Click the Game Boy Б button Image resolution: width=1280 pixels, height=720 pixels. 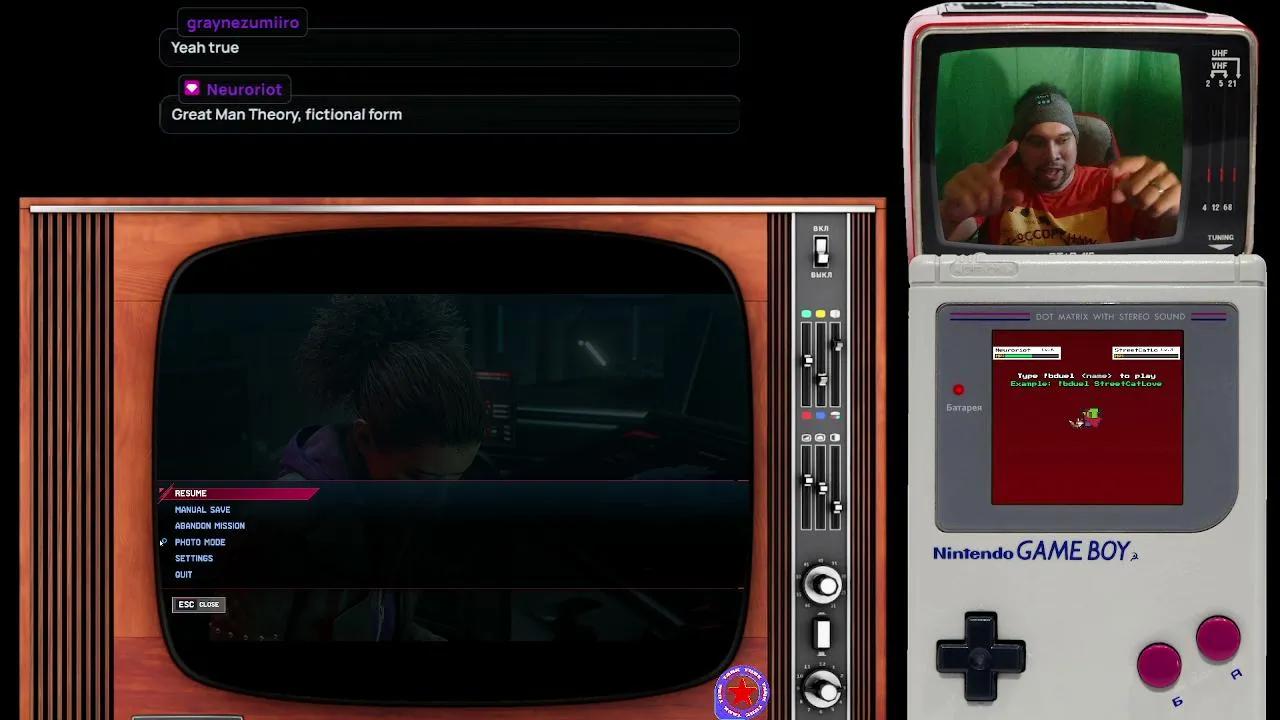(1159, 666)
